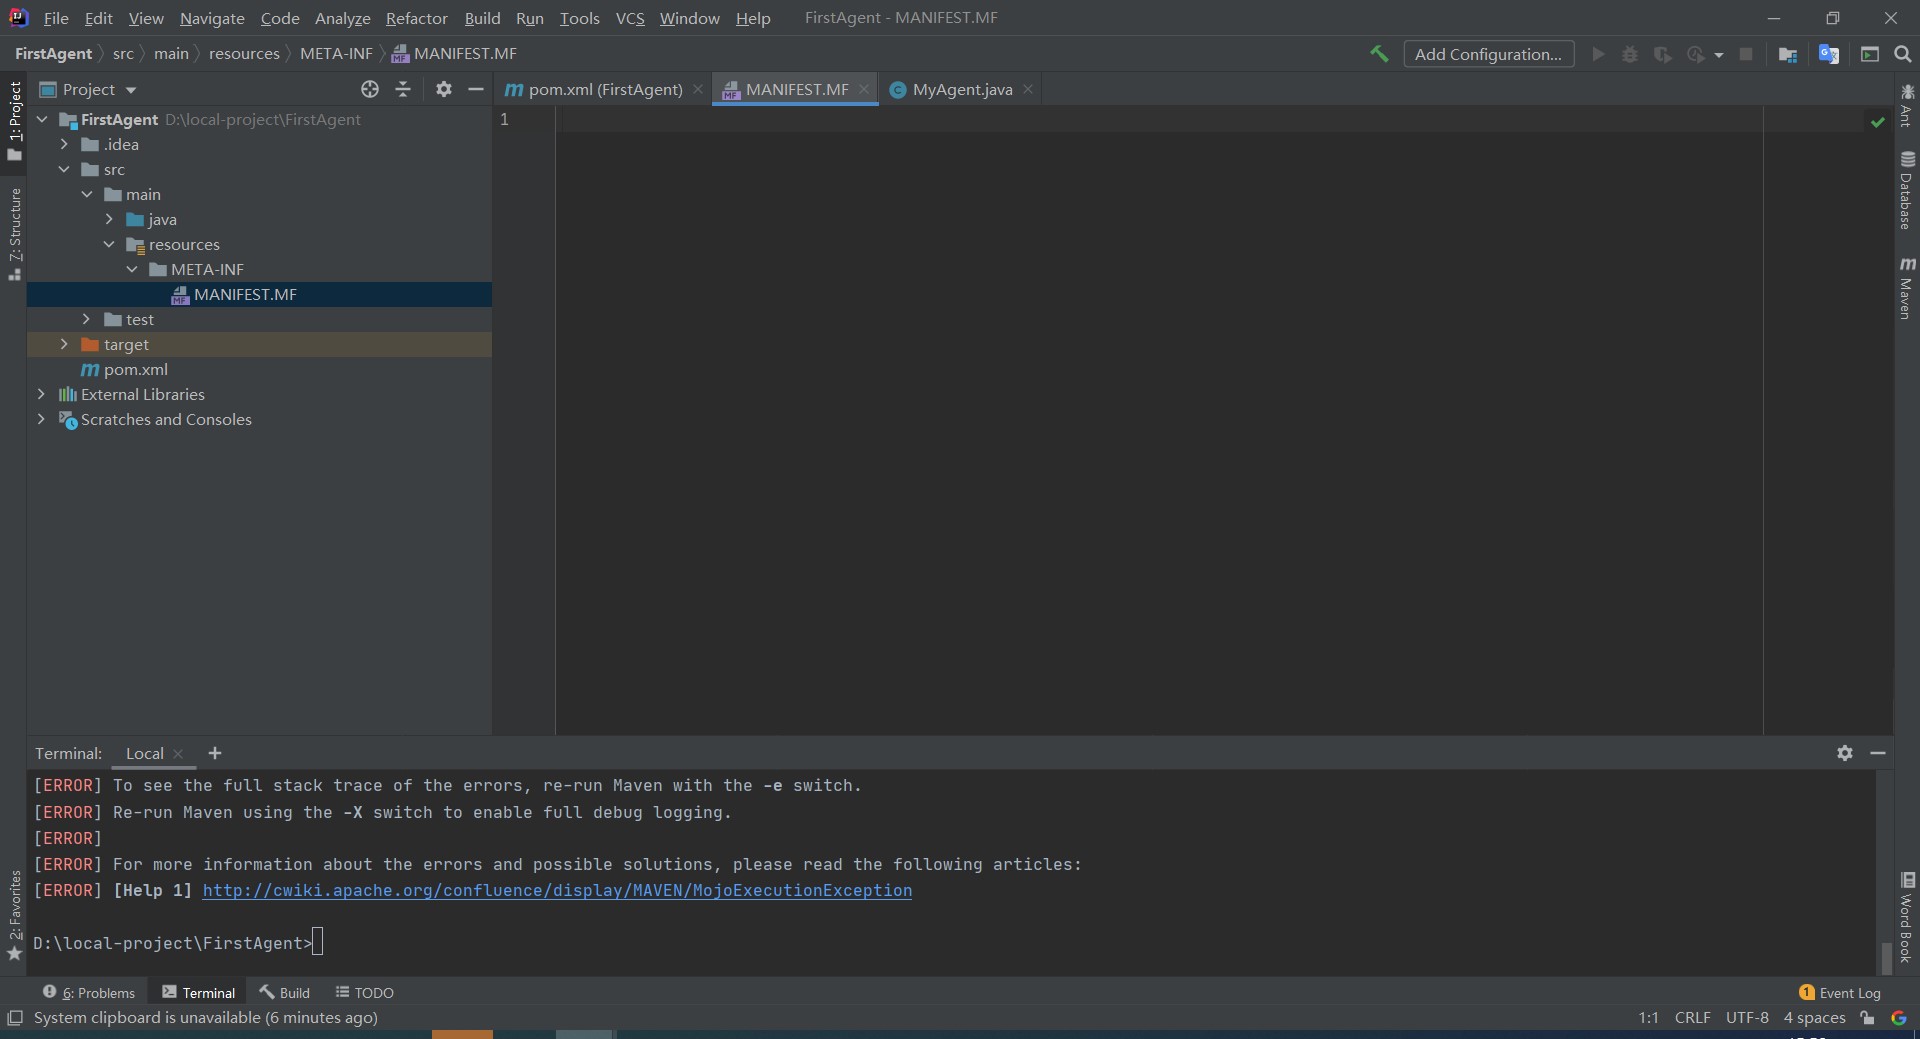Switch to MyAgent.java tab
This screenshot has width=1920, height=1039.
[962, 89]
